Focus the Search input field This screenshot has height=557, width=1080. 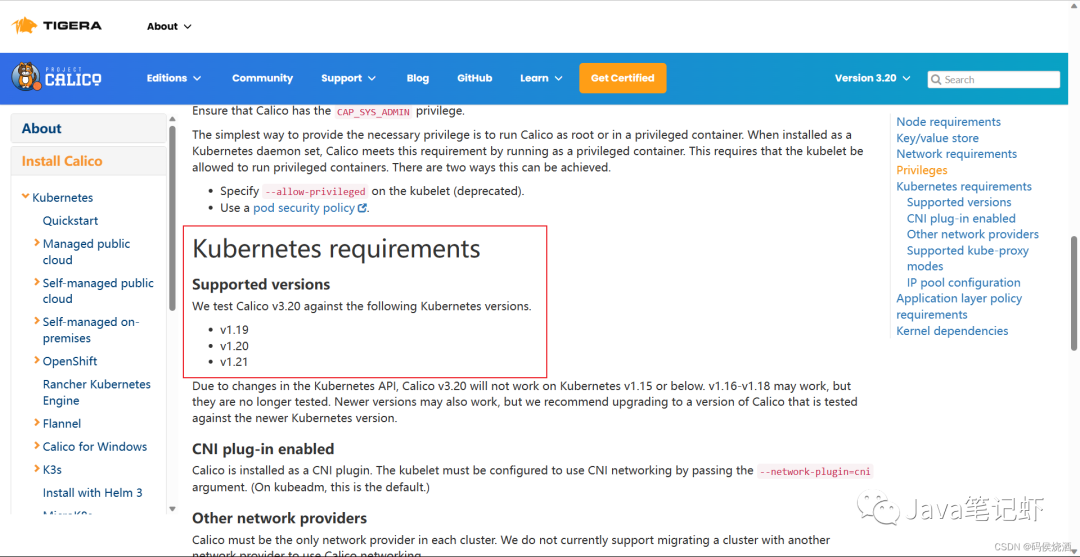pyautogui.click(x=993, y=80)
